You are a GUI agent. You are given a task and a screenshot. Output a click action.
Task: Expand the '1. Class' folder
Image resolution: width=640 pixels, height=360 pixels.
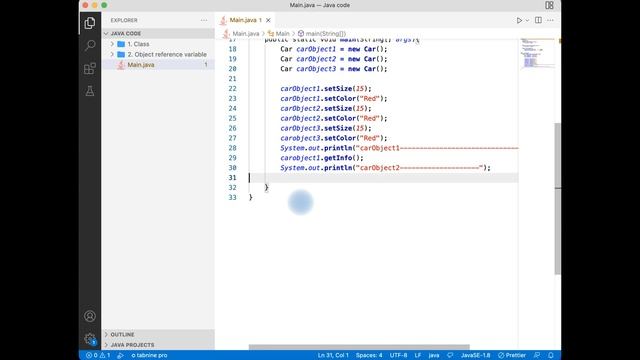[x=158, y=44]
